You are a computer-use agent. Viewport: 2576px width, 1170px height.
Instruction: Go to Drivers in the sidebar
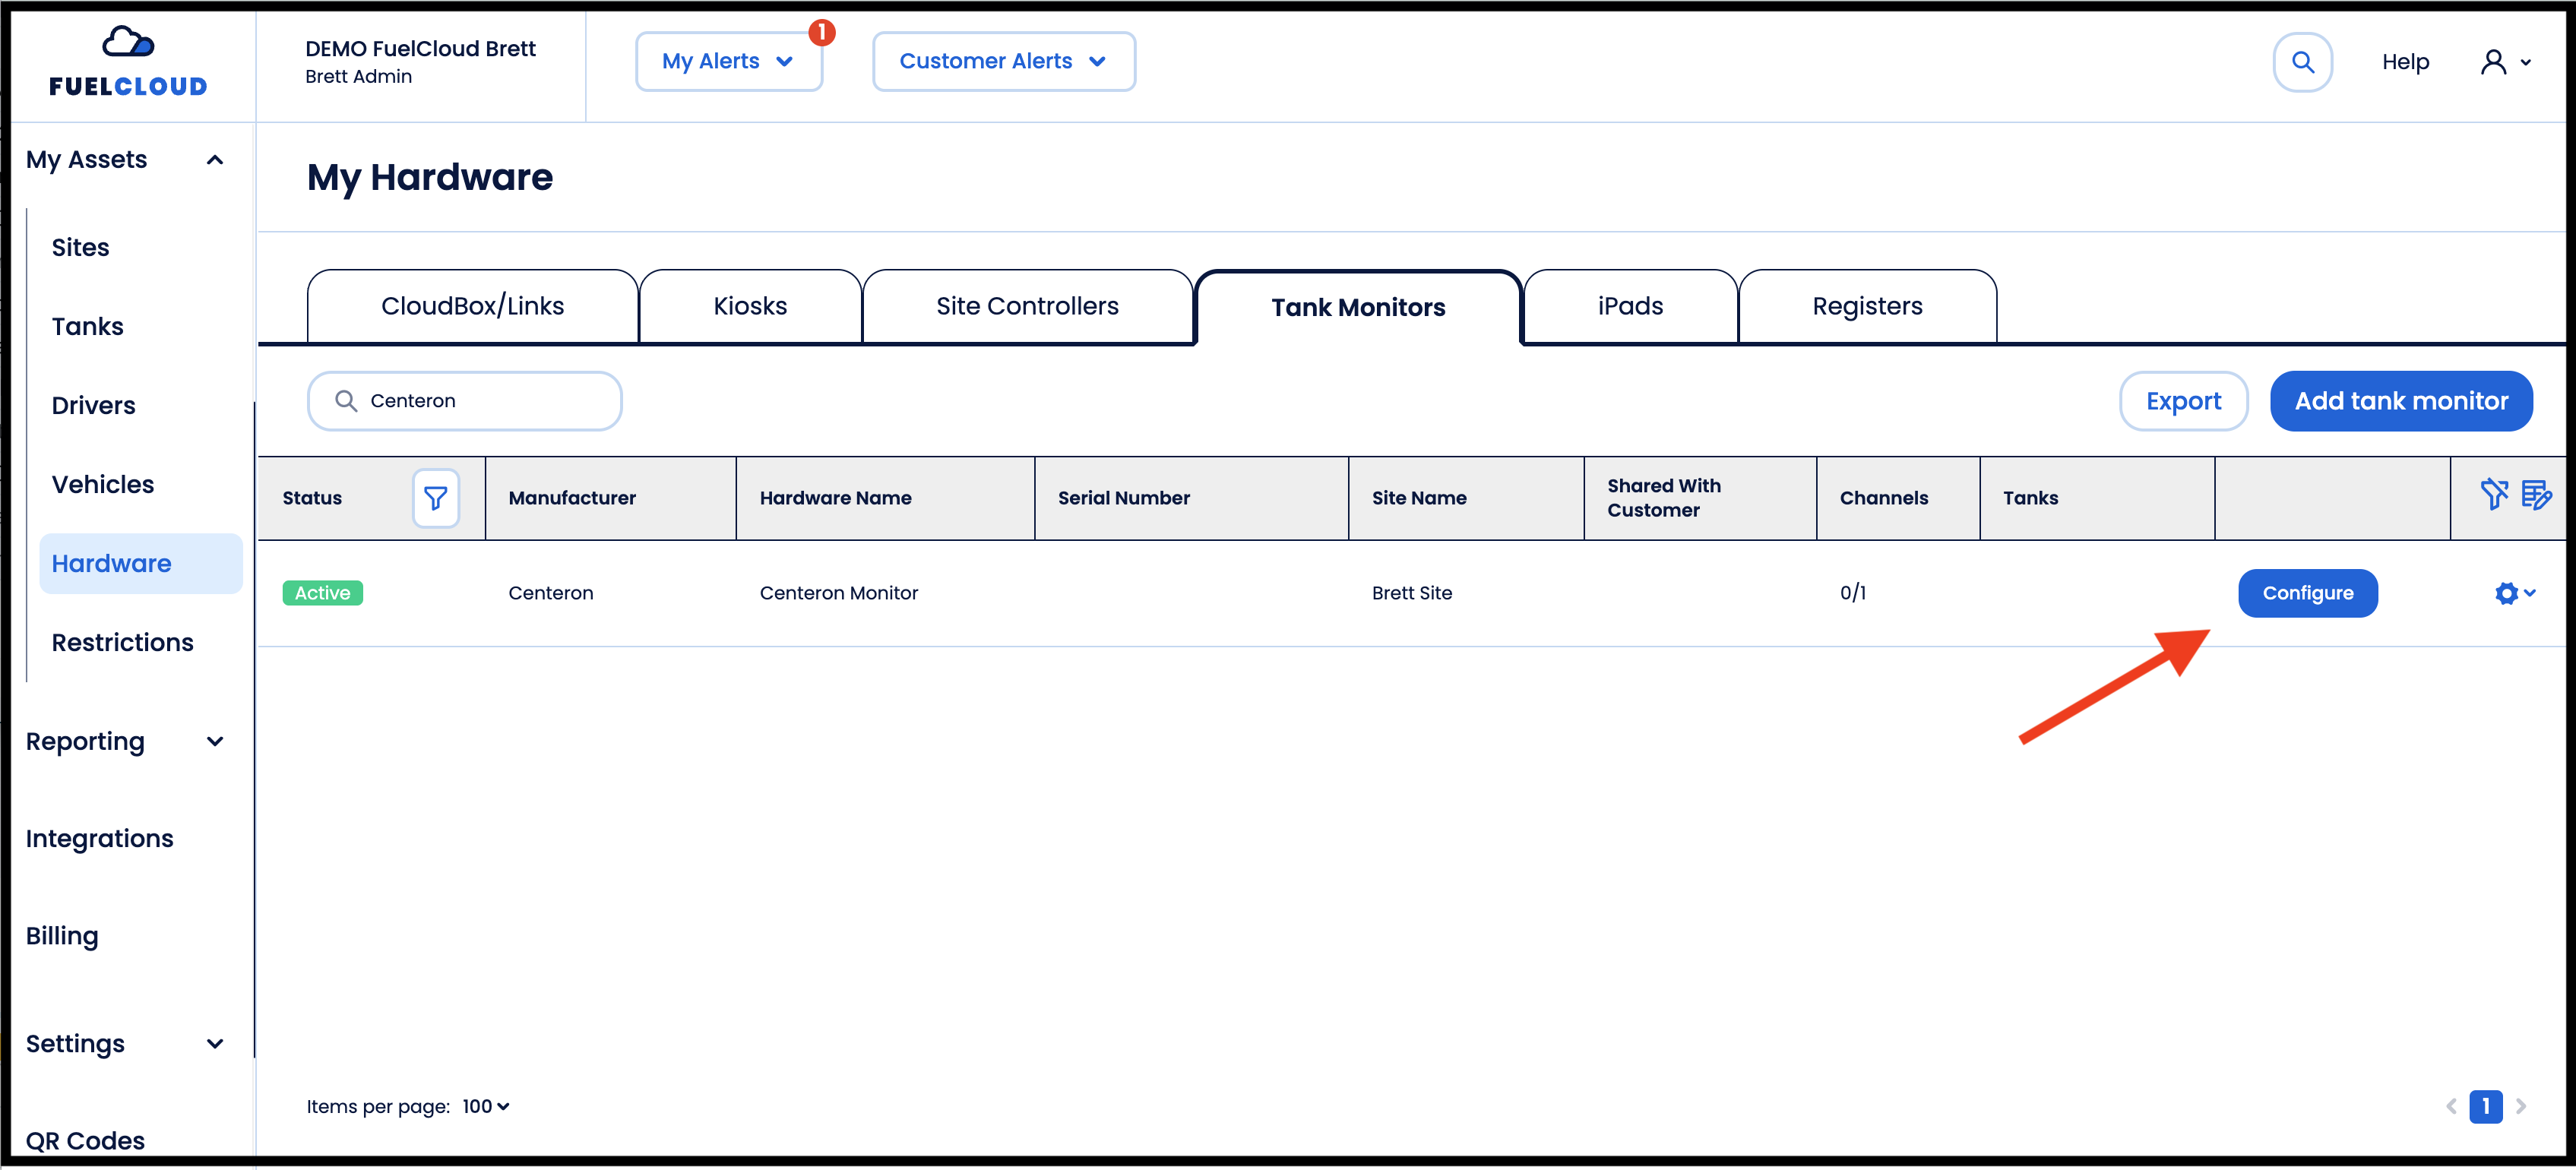[x=93, y=405]
